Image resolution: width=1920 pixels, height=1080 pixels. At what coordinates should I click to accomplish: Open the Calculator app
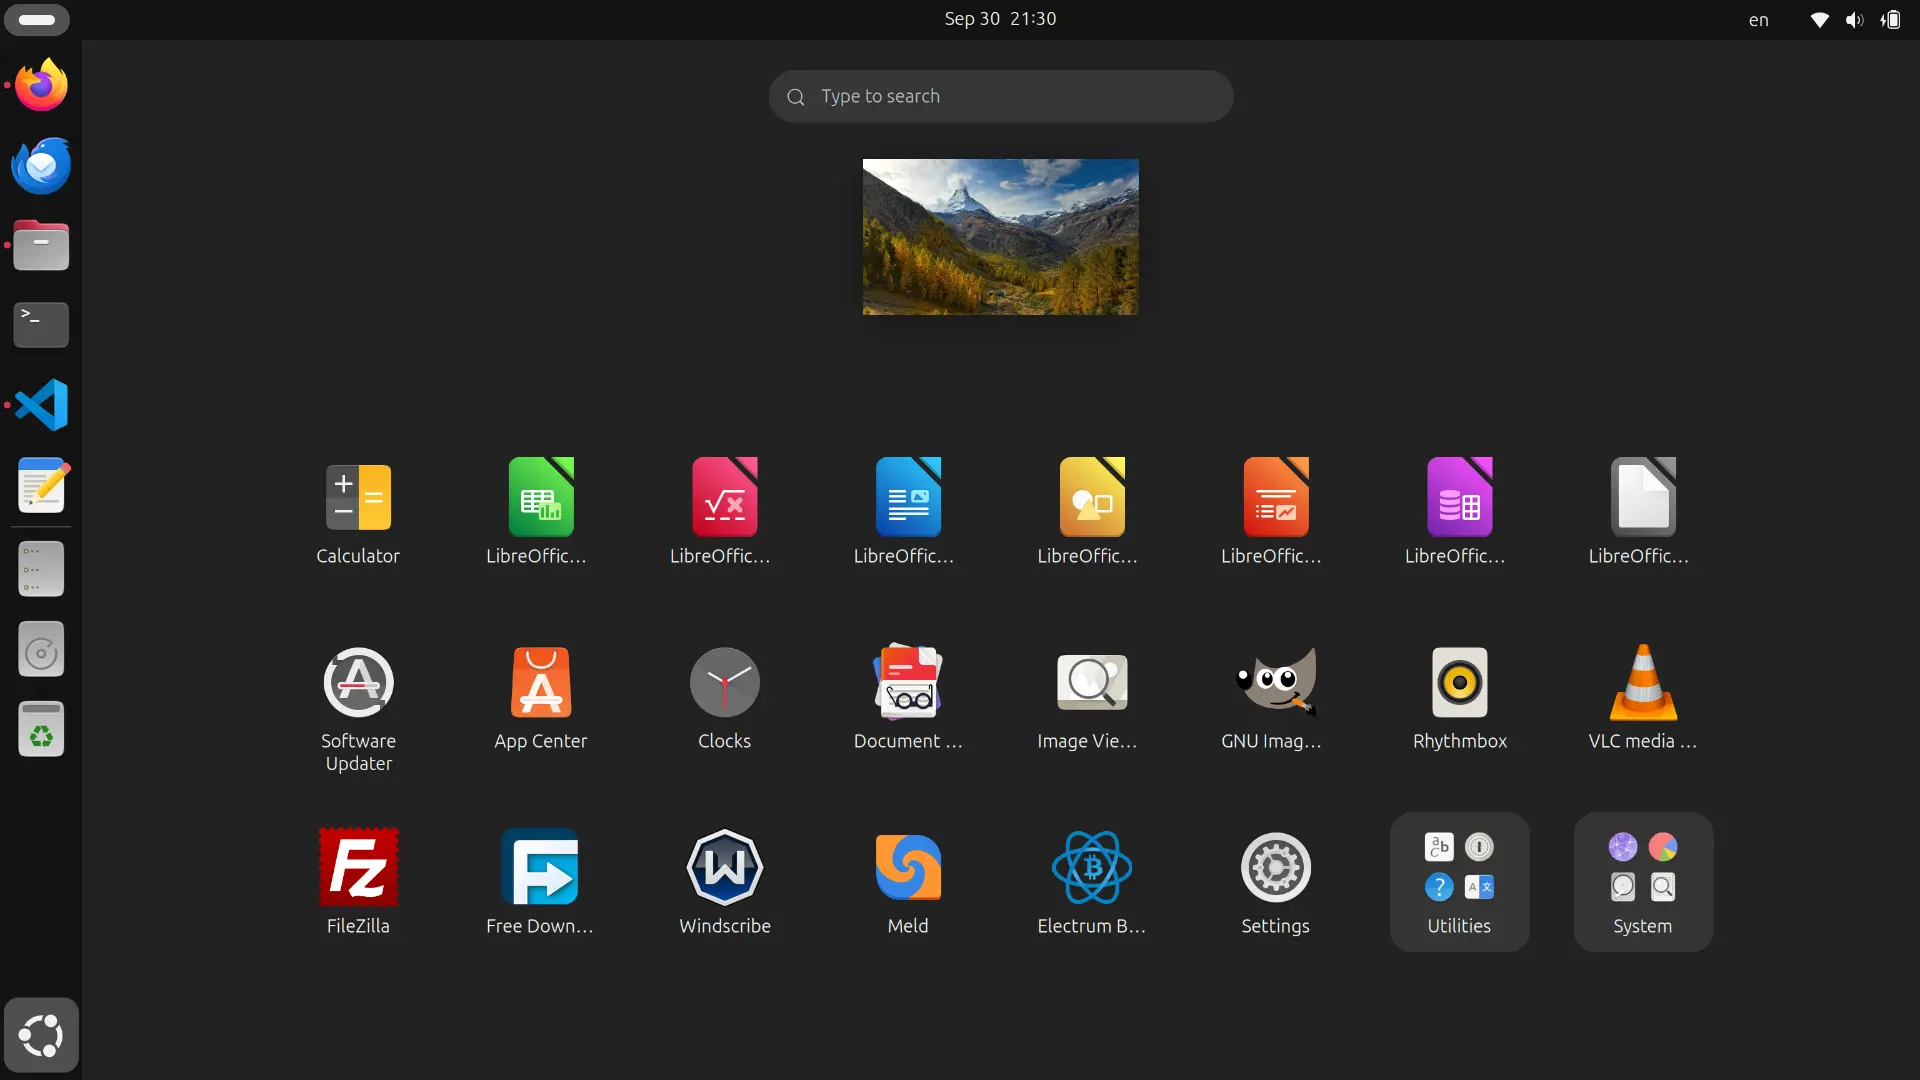tap(357, 496)
